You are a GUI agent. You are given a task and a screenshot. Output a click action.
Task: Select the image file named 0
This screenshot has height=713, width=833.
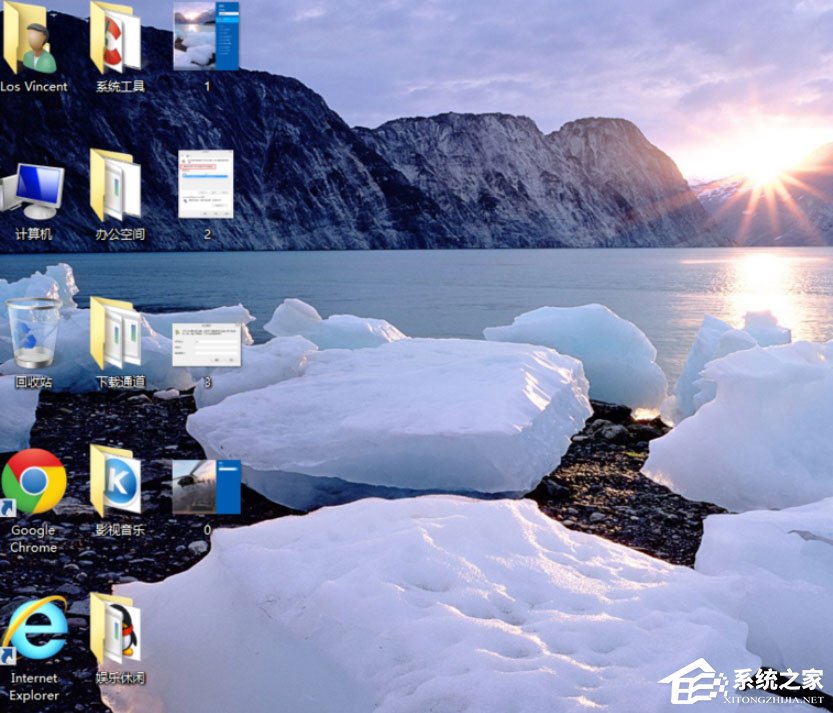[x=204, y=487]
